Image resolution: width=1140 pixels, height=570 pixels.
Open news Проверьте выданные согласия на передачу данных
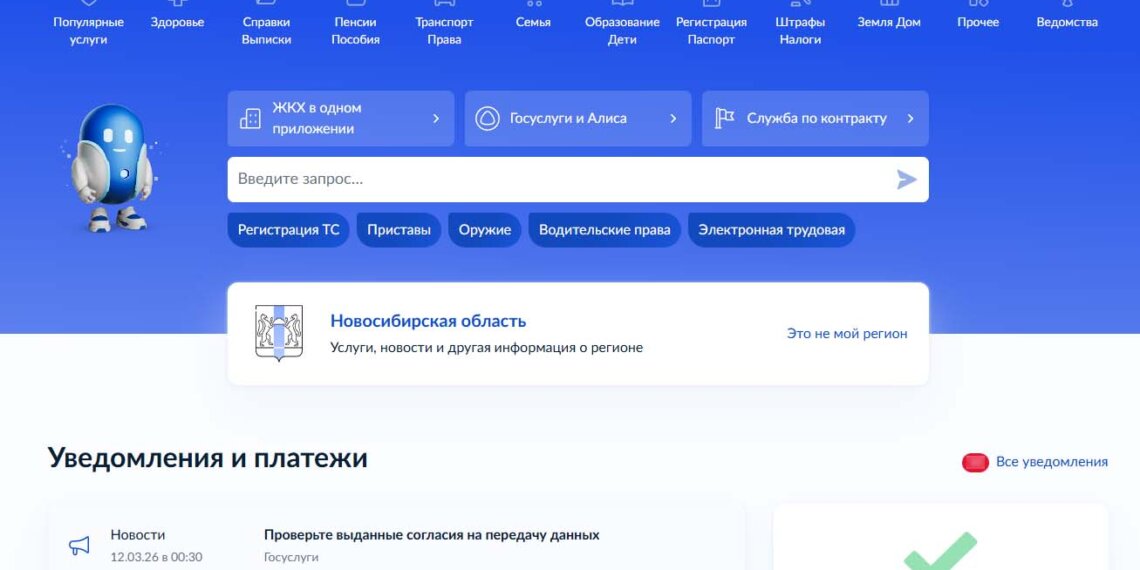click(x=432, y=535)
